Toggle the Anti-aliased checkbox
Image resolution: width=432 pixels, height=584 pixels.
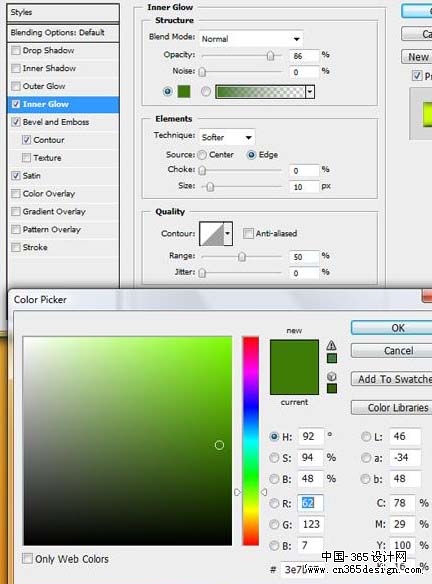click(x=248, y=234)
